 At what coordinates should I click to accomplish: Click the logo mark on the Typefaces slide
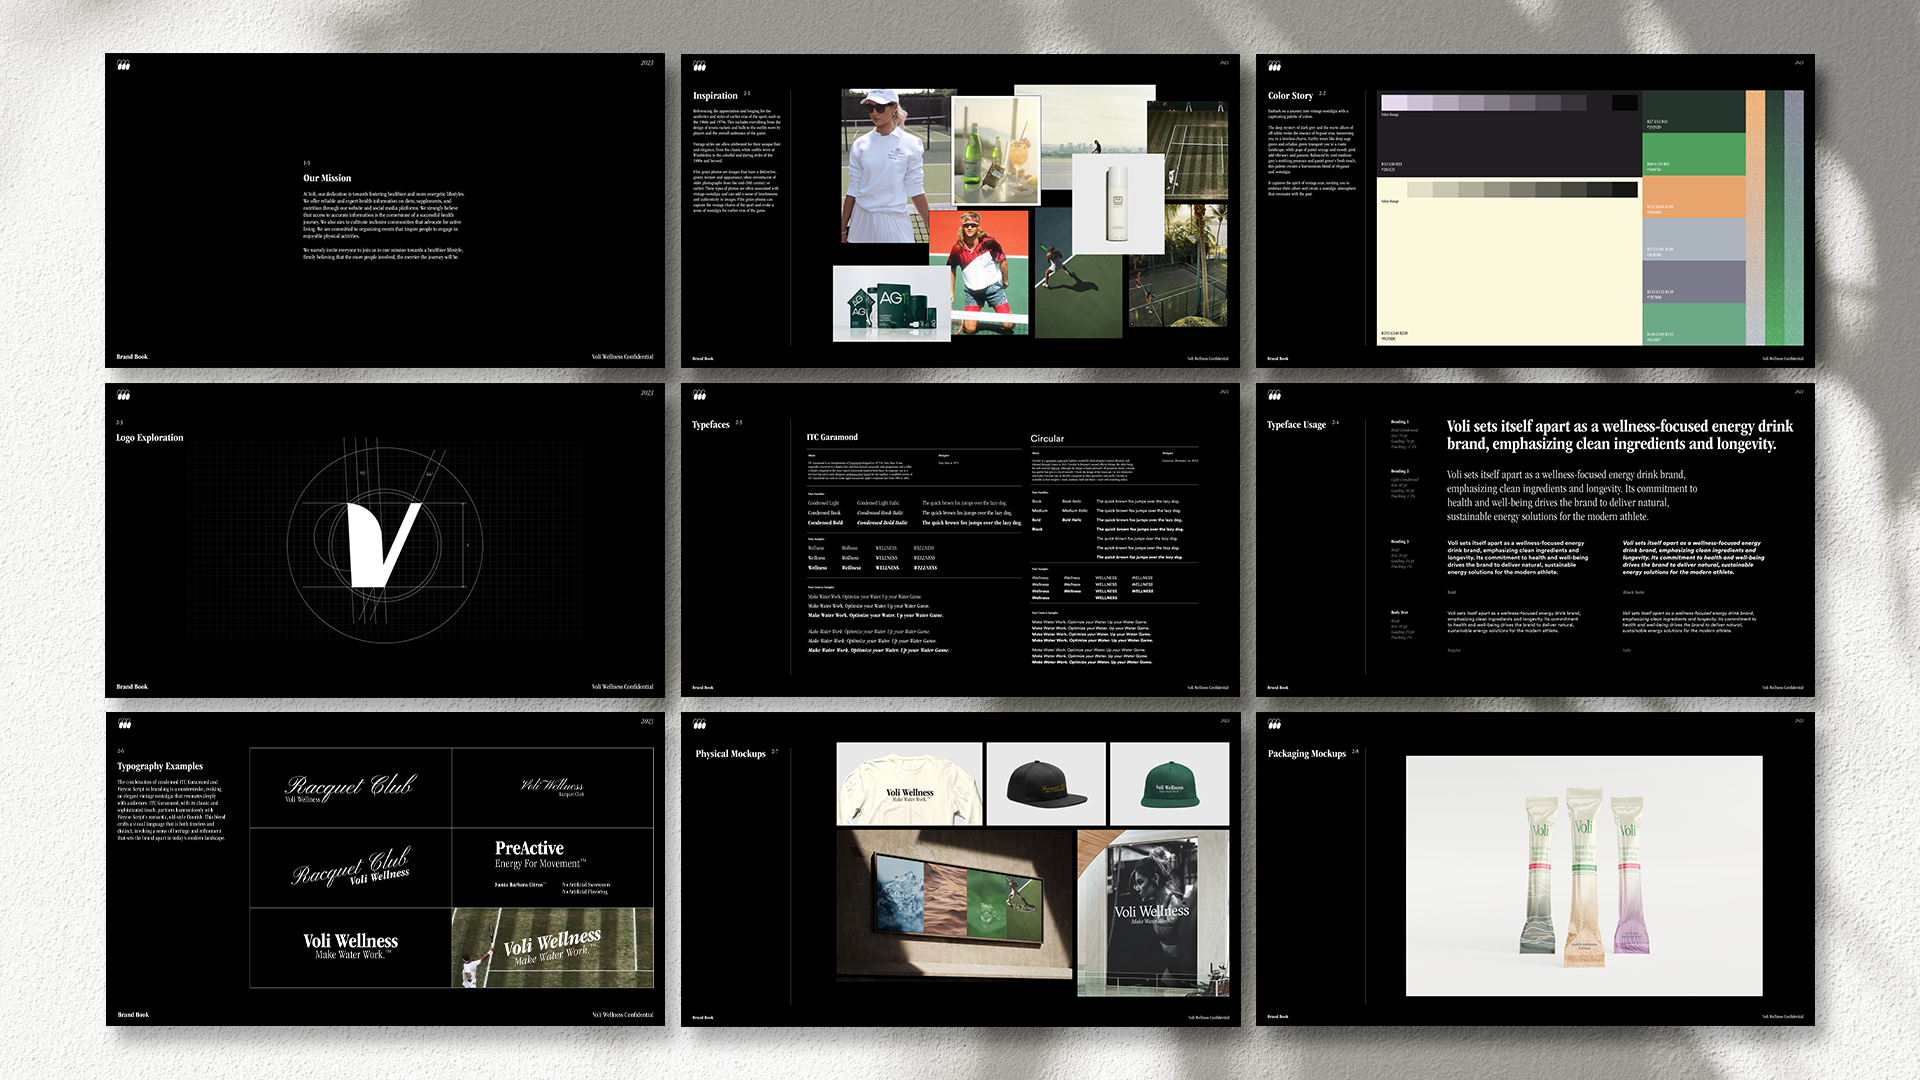699,395
